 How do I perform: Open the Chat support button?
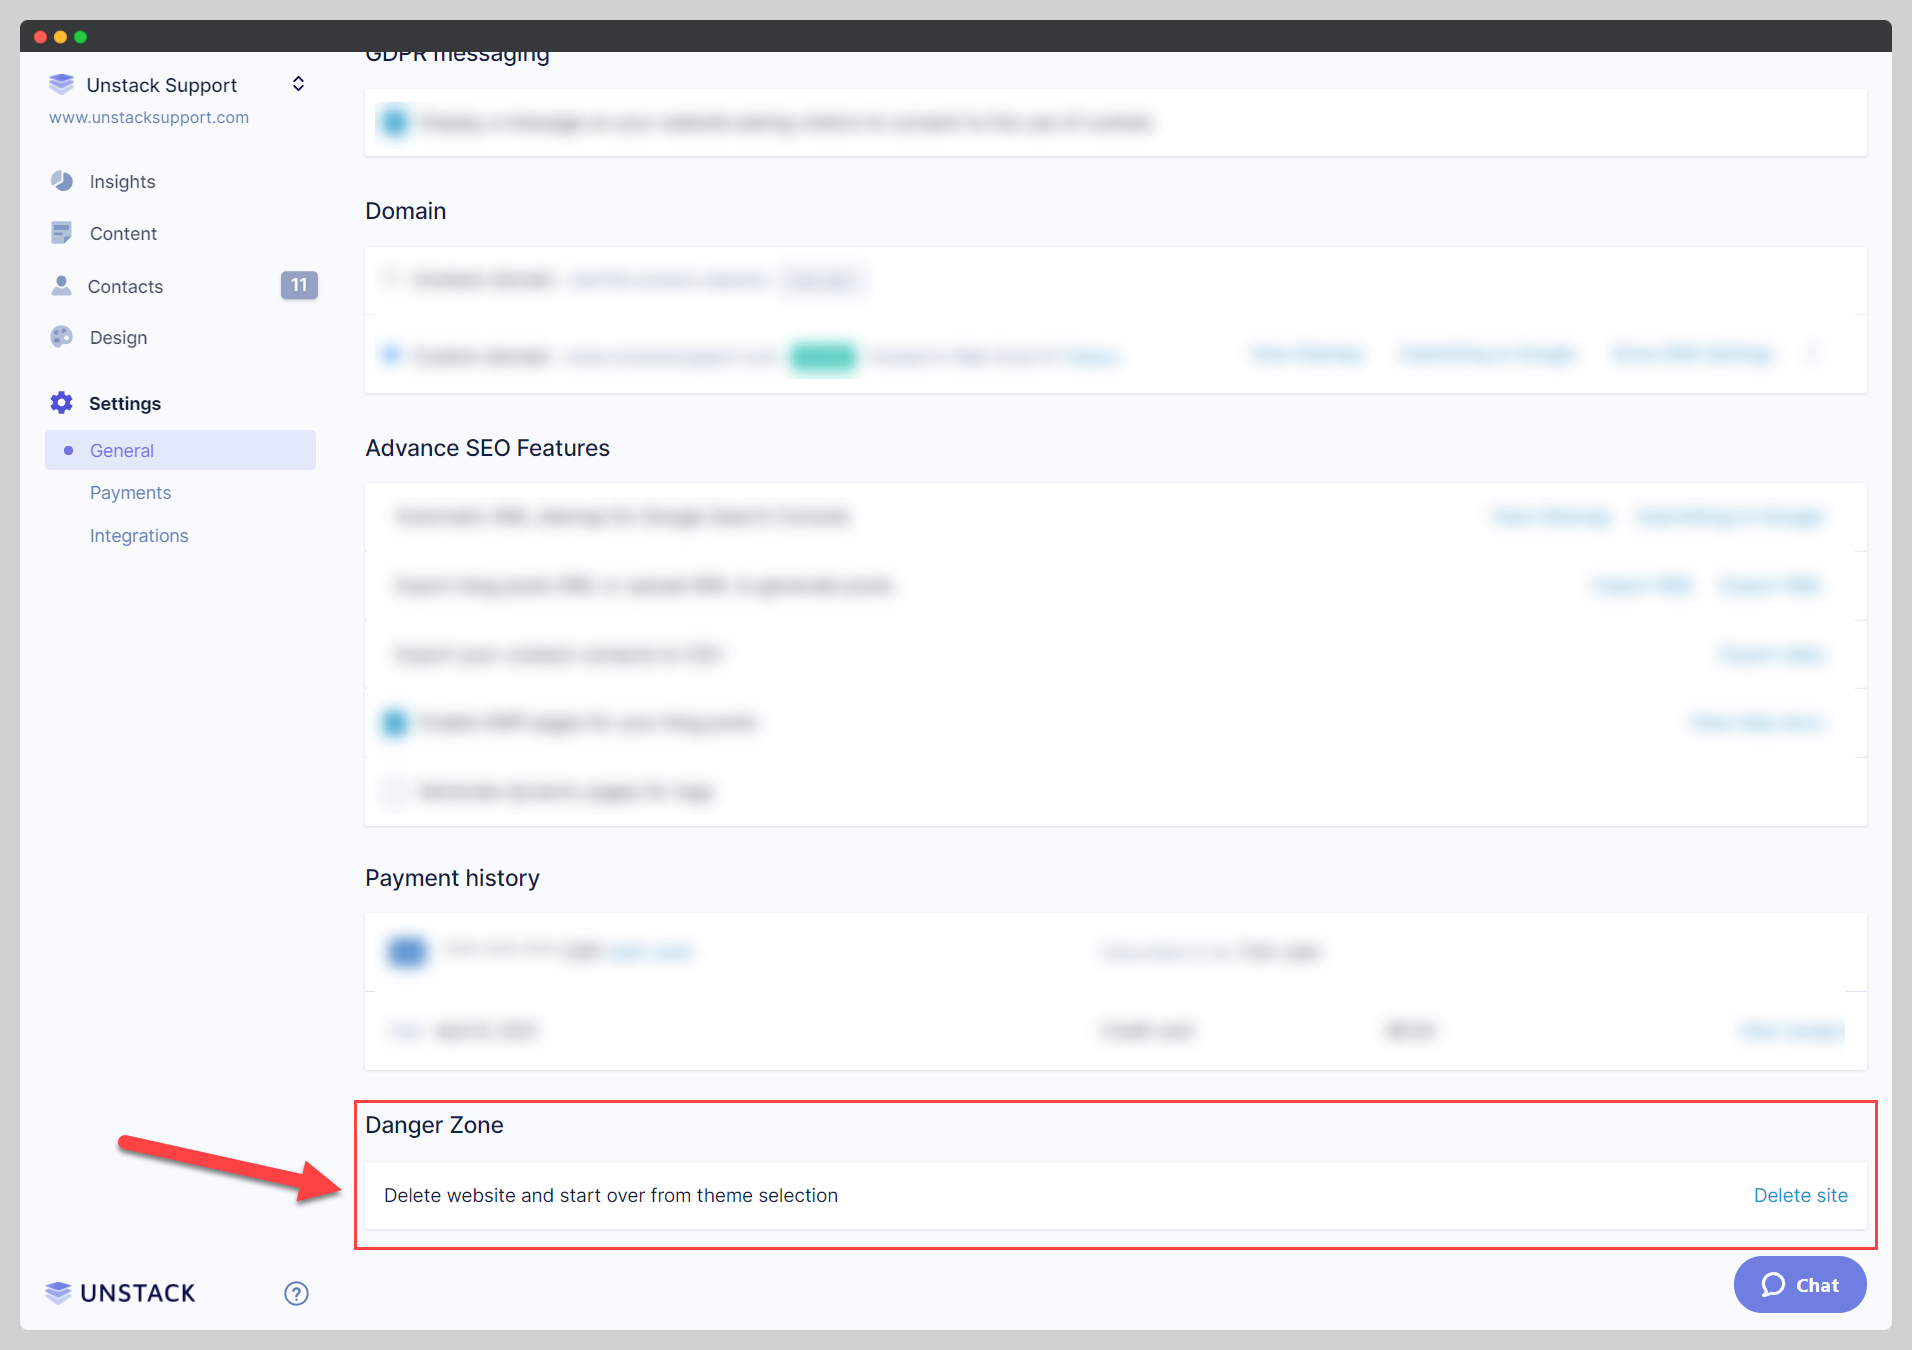(x=1799, y=1285)
